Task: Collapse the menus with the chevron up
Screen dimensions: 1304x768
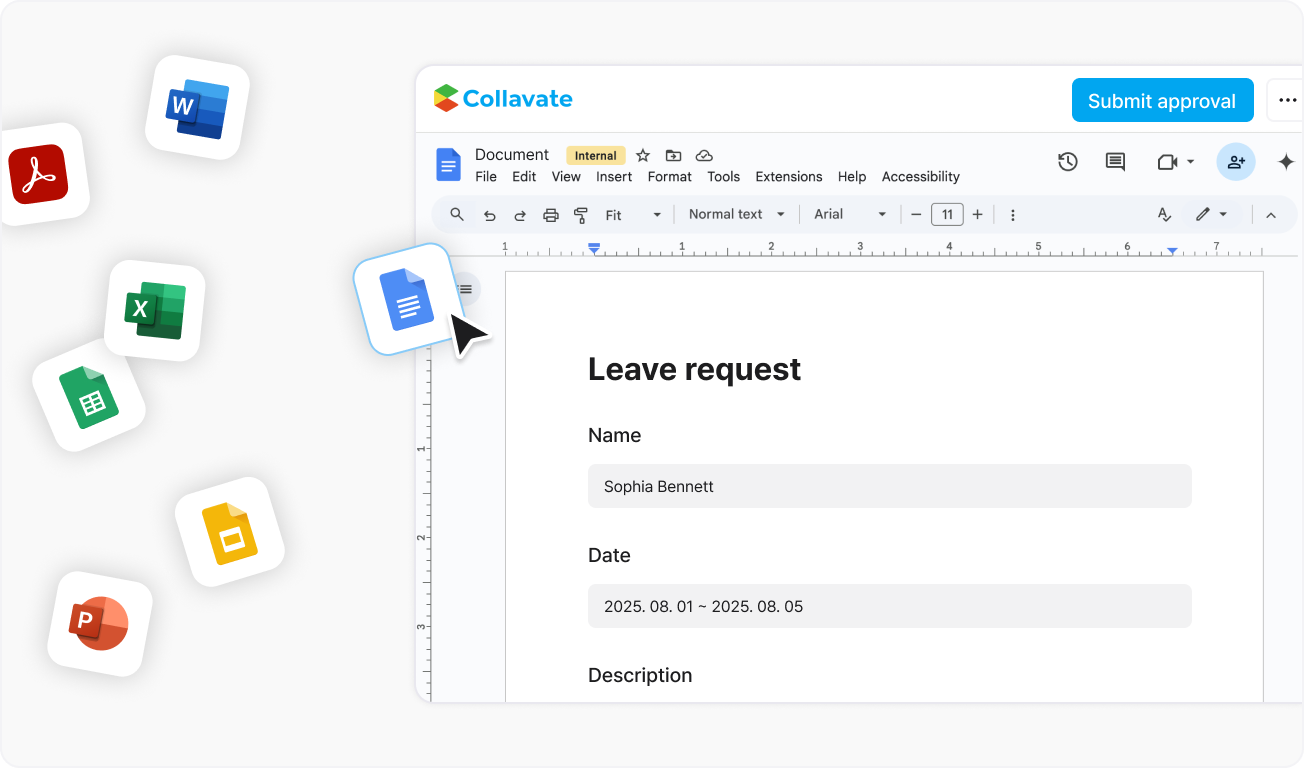Action: click(x=1271, y=215)
